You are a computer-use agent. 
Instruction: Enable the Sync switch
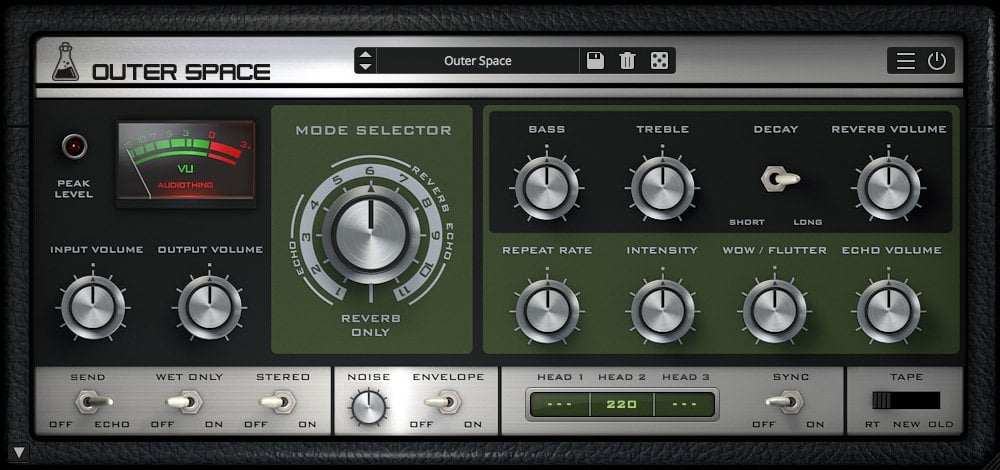click(x=784, y=401)
